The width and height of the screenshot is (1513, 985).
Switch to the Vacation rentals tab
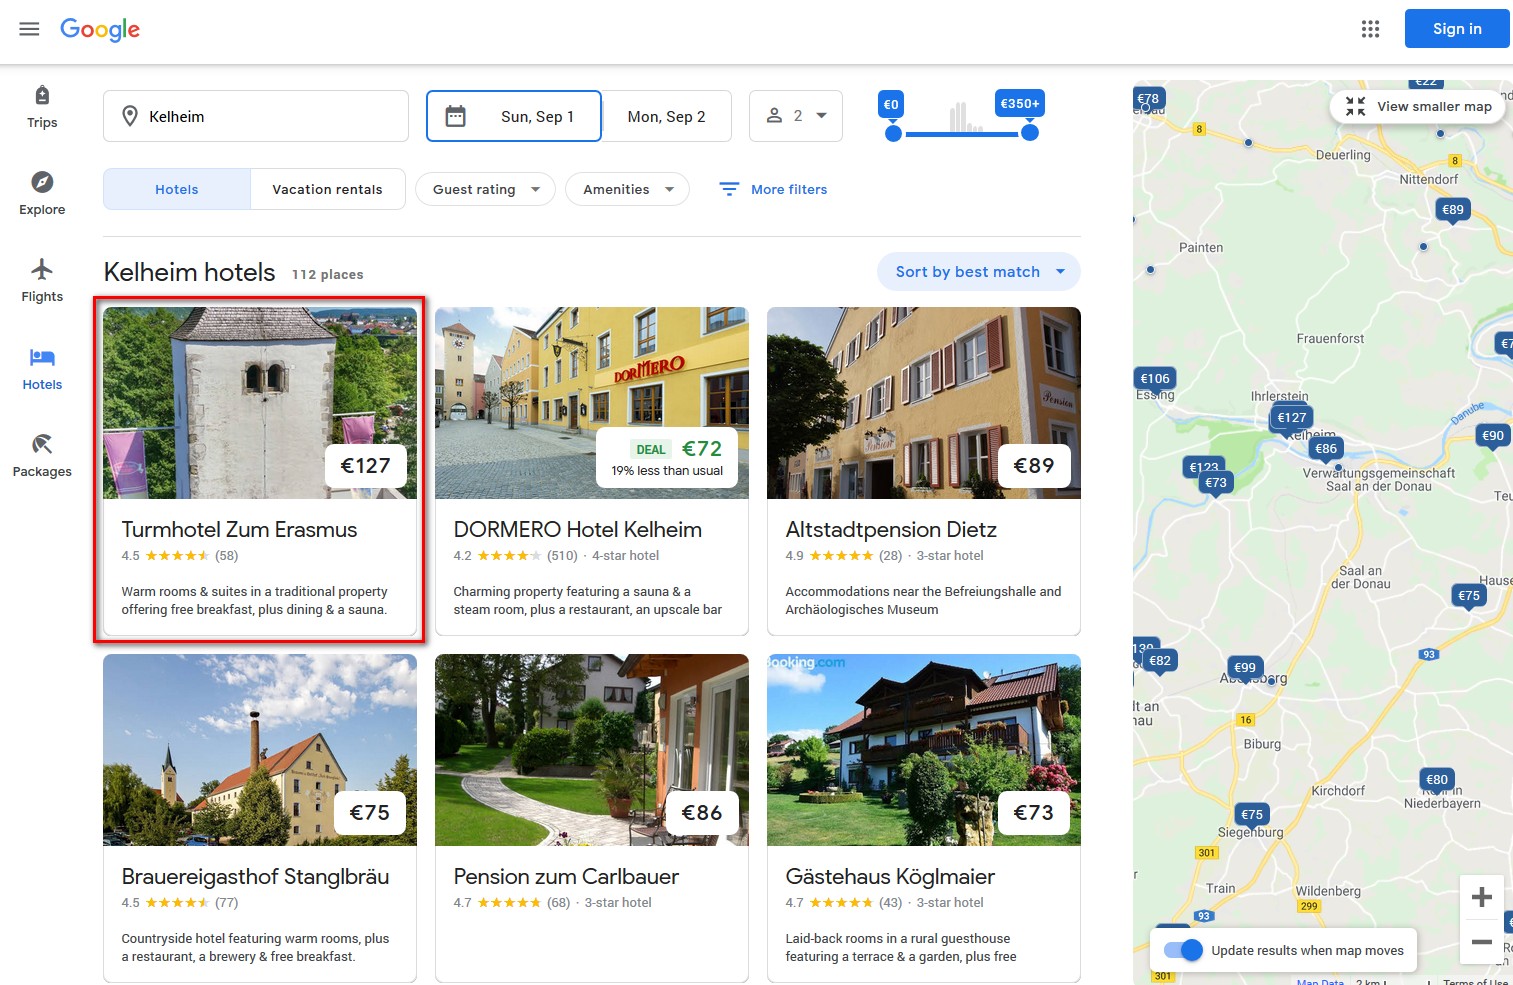pyautogui.click(x=327, y=189)
